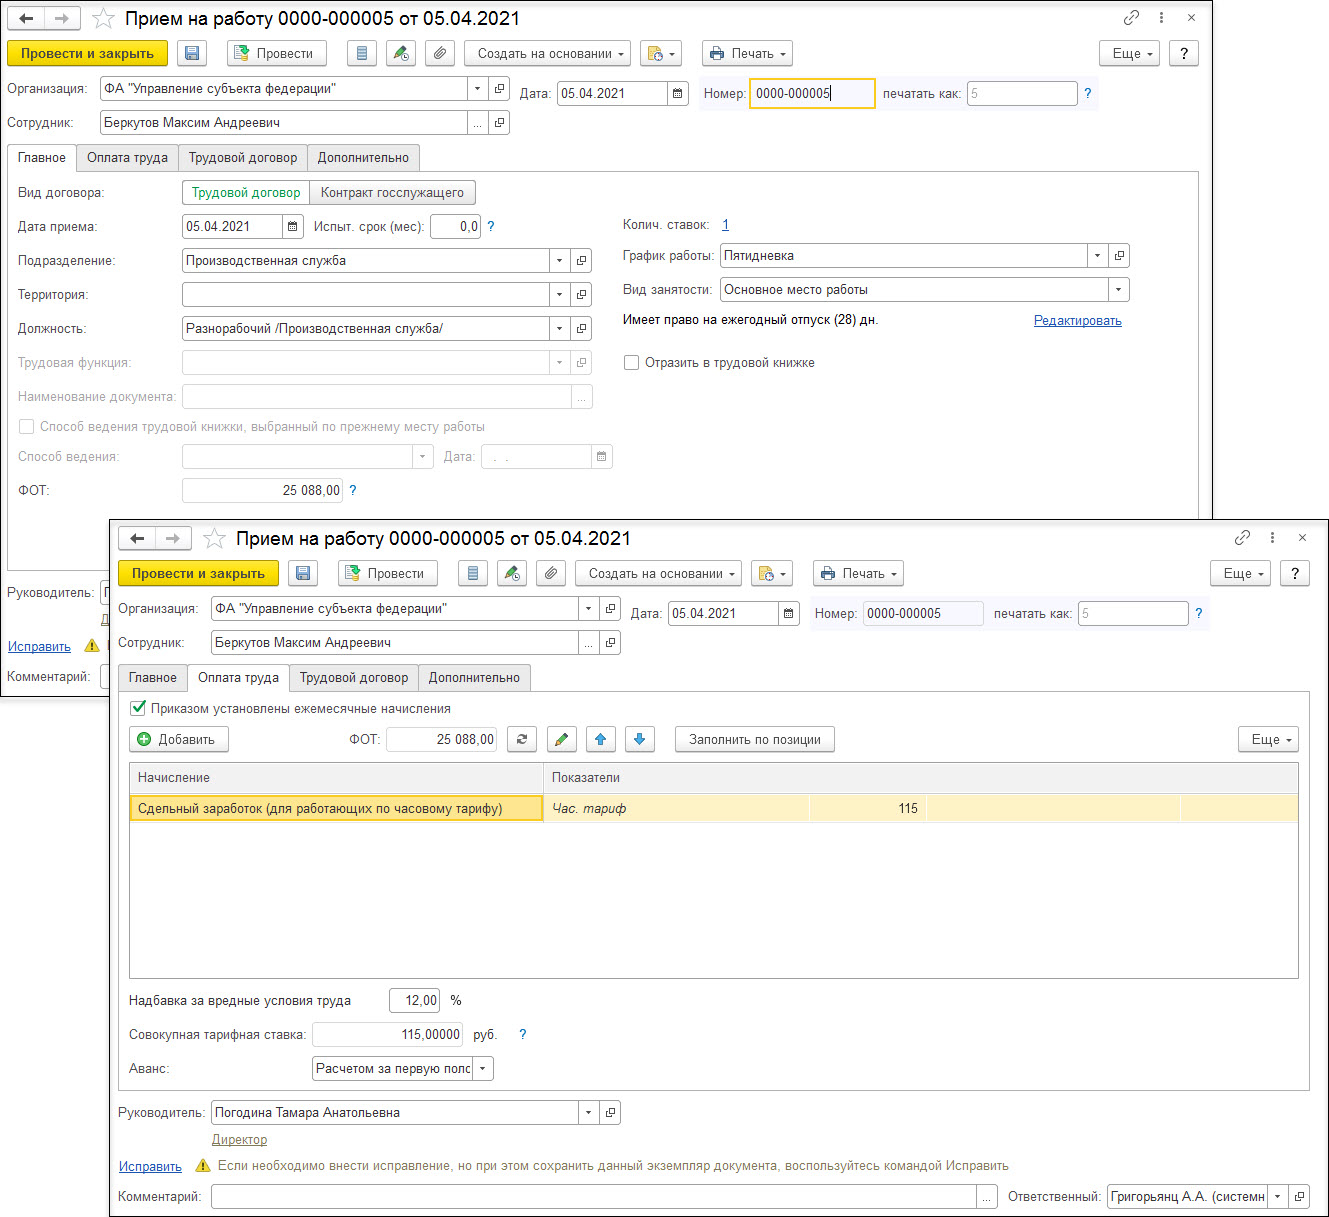Click the 'Час. тариф' value 115 cell

(867, 808)
